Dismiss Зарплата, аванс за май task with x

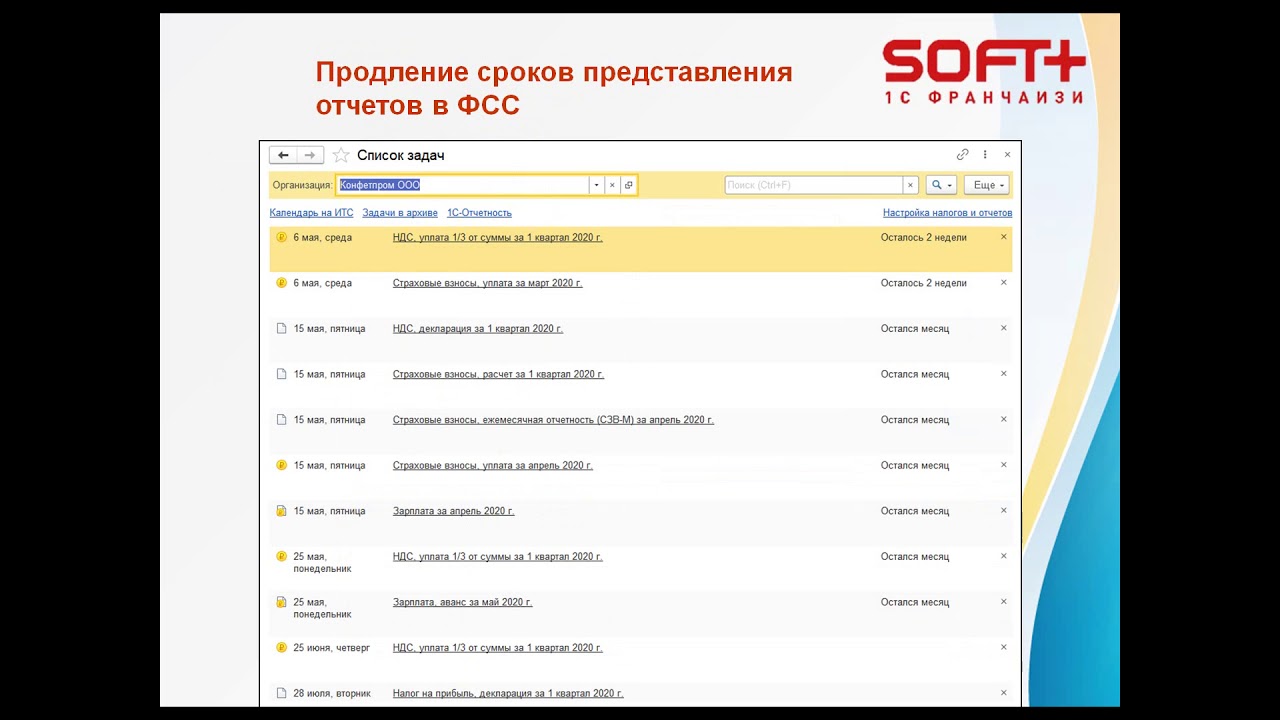1004,602
